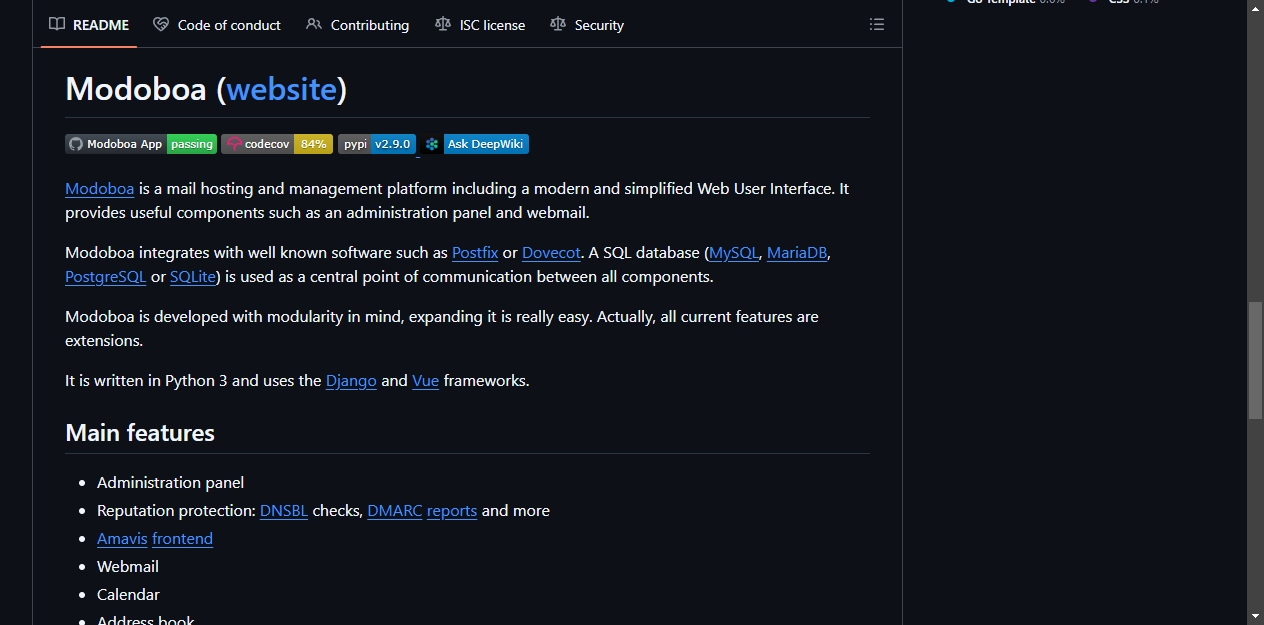Open the PostgreSQL link
The height and width of the screenshot is (625, 1264).
pyautogui.click(x=106, y=276)
